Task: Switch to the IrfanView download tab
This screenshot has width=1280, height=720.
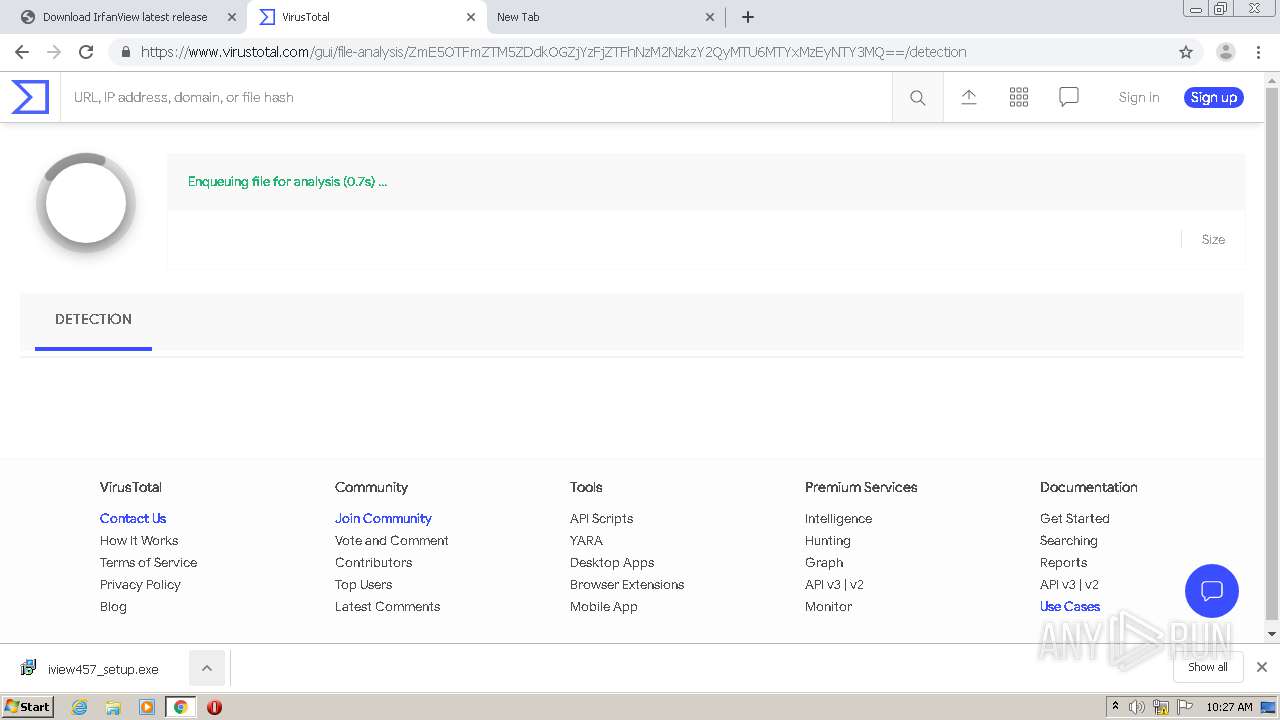Action: (125, 17)
